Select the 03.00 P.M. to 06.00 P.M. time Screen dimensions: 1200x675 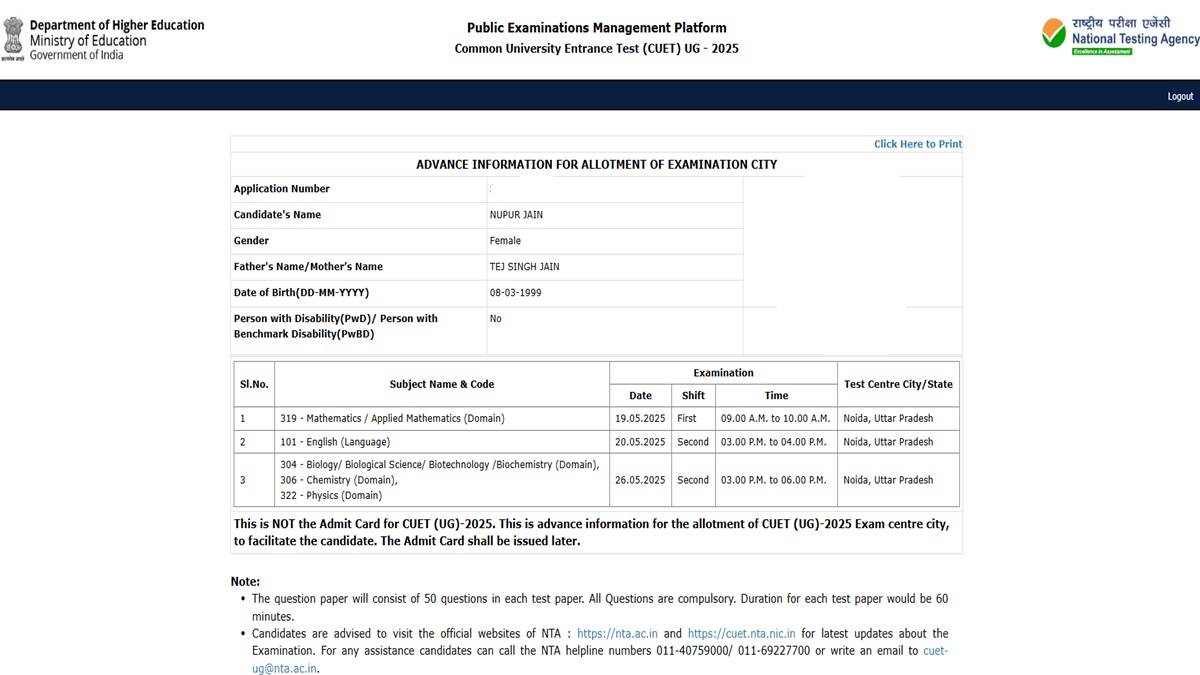click(x=776, y=480)
